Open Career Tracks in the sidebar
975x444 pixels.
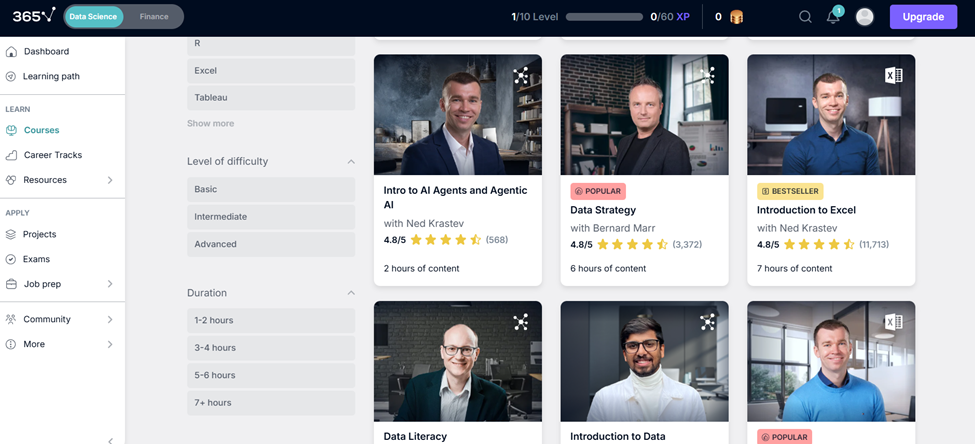point(52,155)
